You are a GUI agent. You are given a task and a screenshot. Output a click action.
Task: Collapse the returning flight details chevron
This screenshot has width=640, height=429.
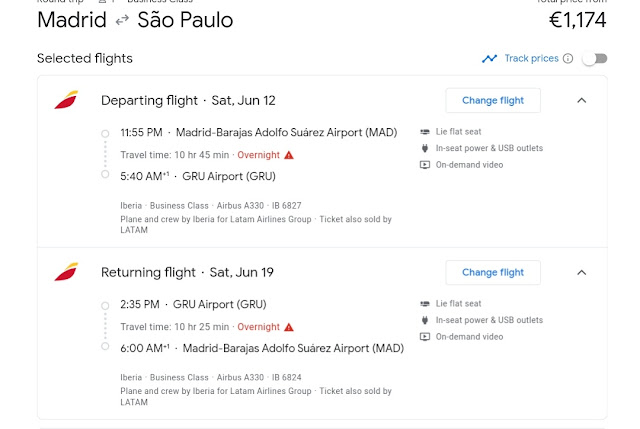click(x=582, y=272)
